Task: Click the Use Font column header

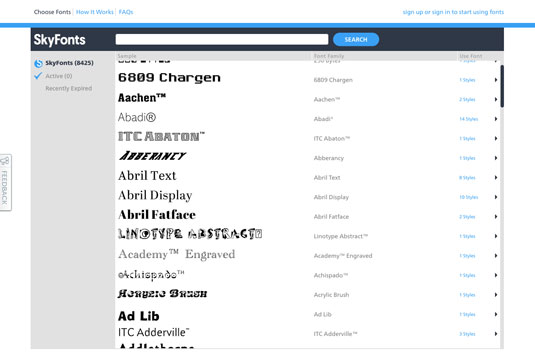Action: pyautogui.click(x=471, y=56)
